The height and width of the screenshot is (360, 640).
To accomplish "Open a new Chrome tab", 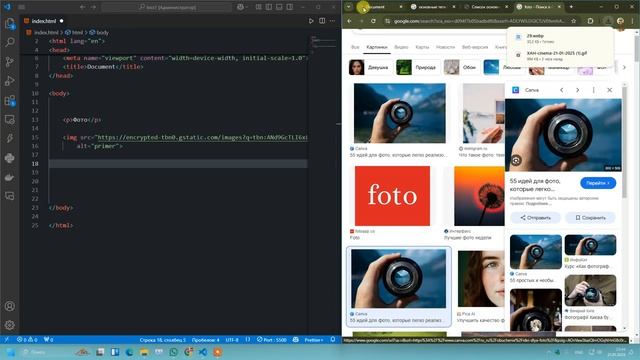I will coord(571,7).
